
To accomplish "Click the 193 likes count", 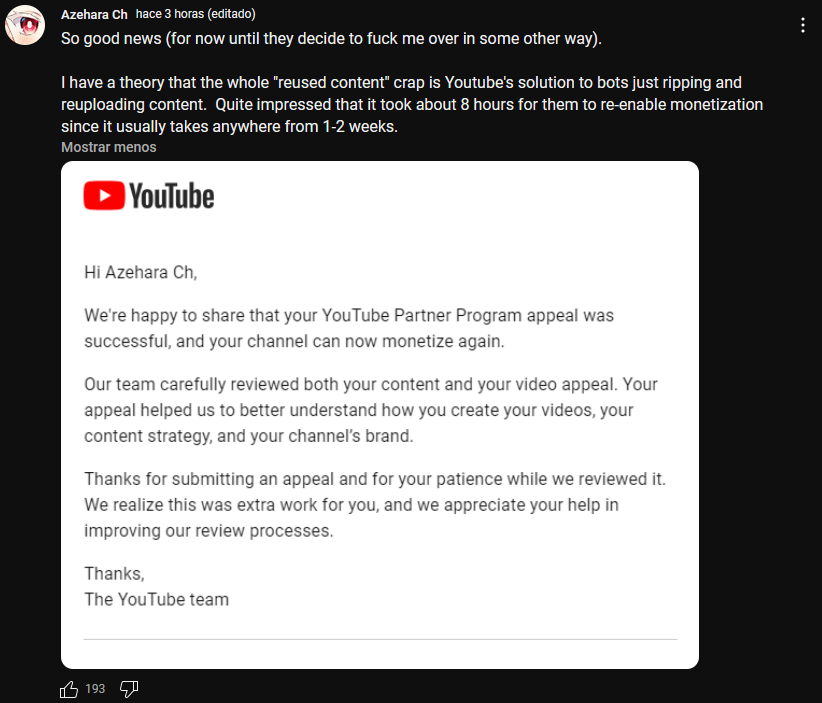I will click(95, 689).
